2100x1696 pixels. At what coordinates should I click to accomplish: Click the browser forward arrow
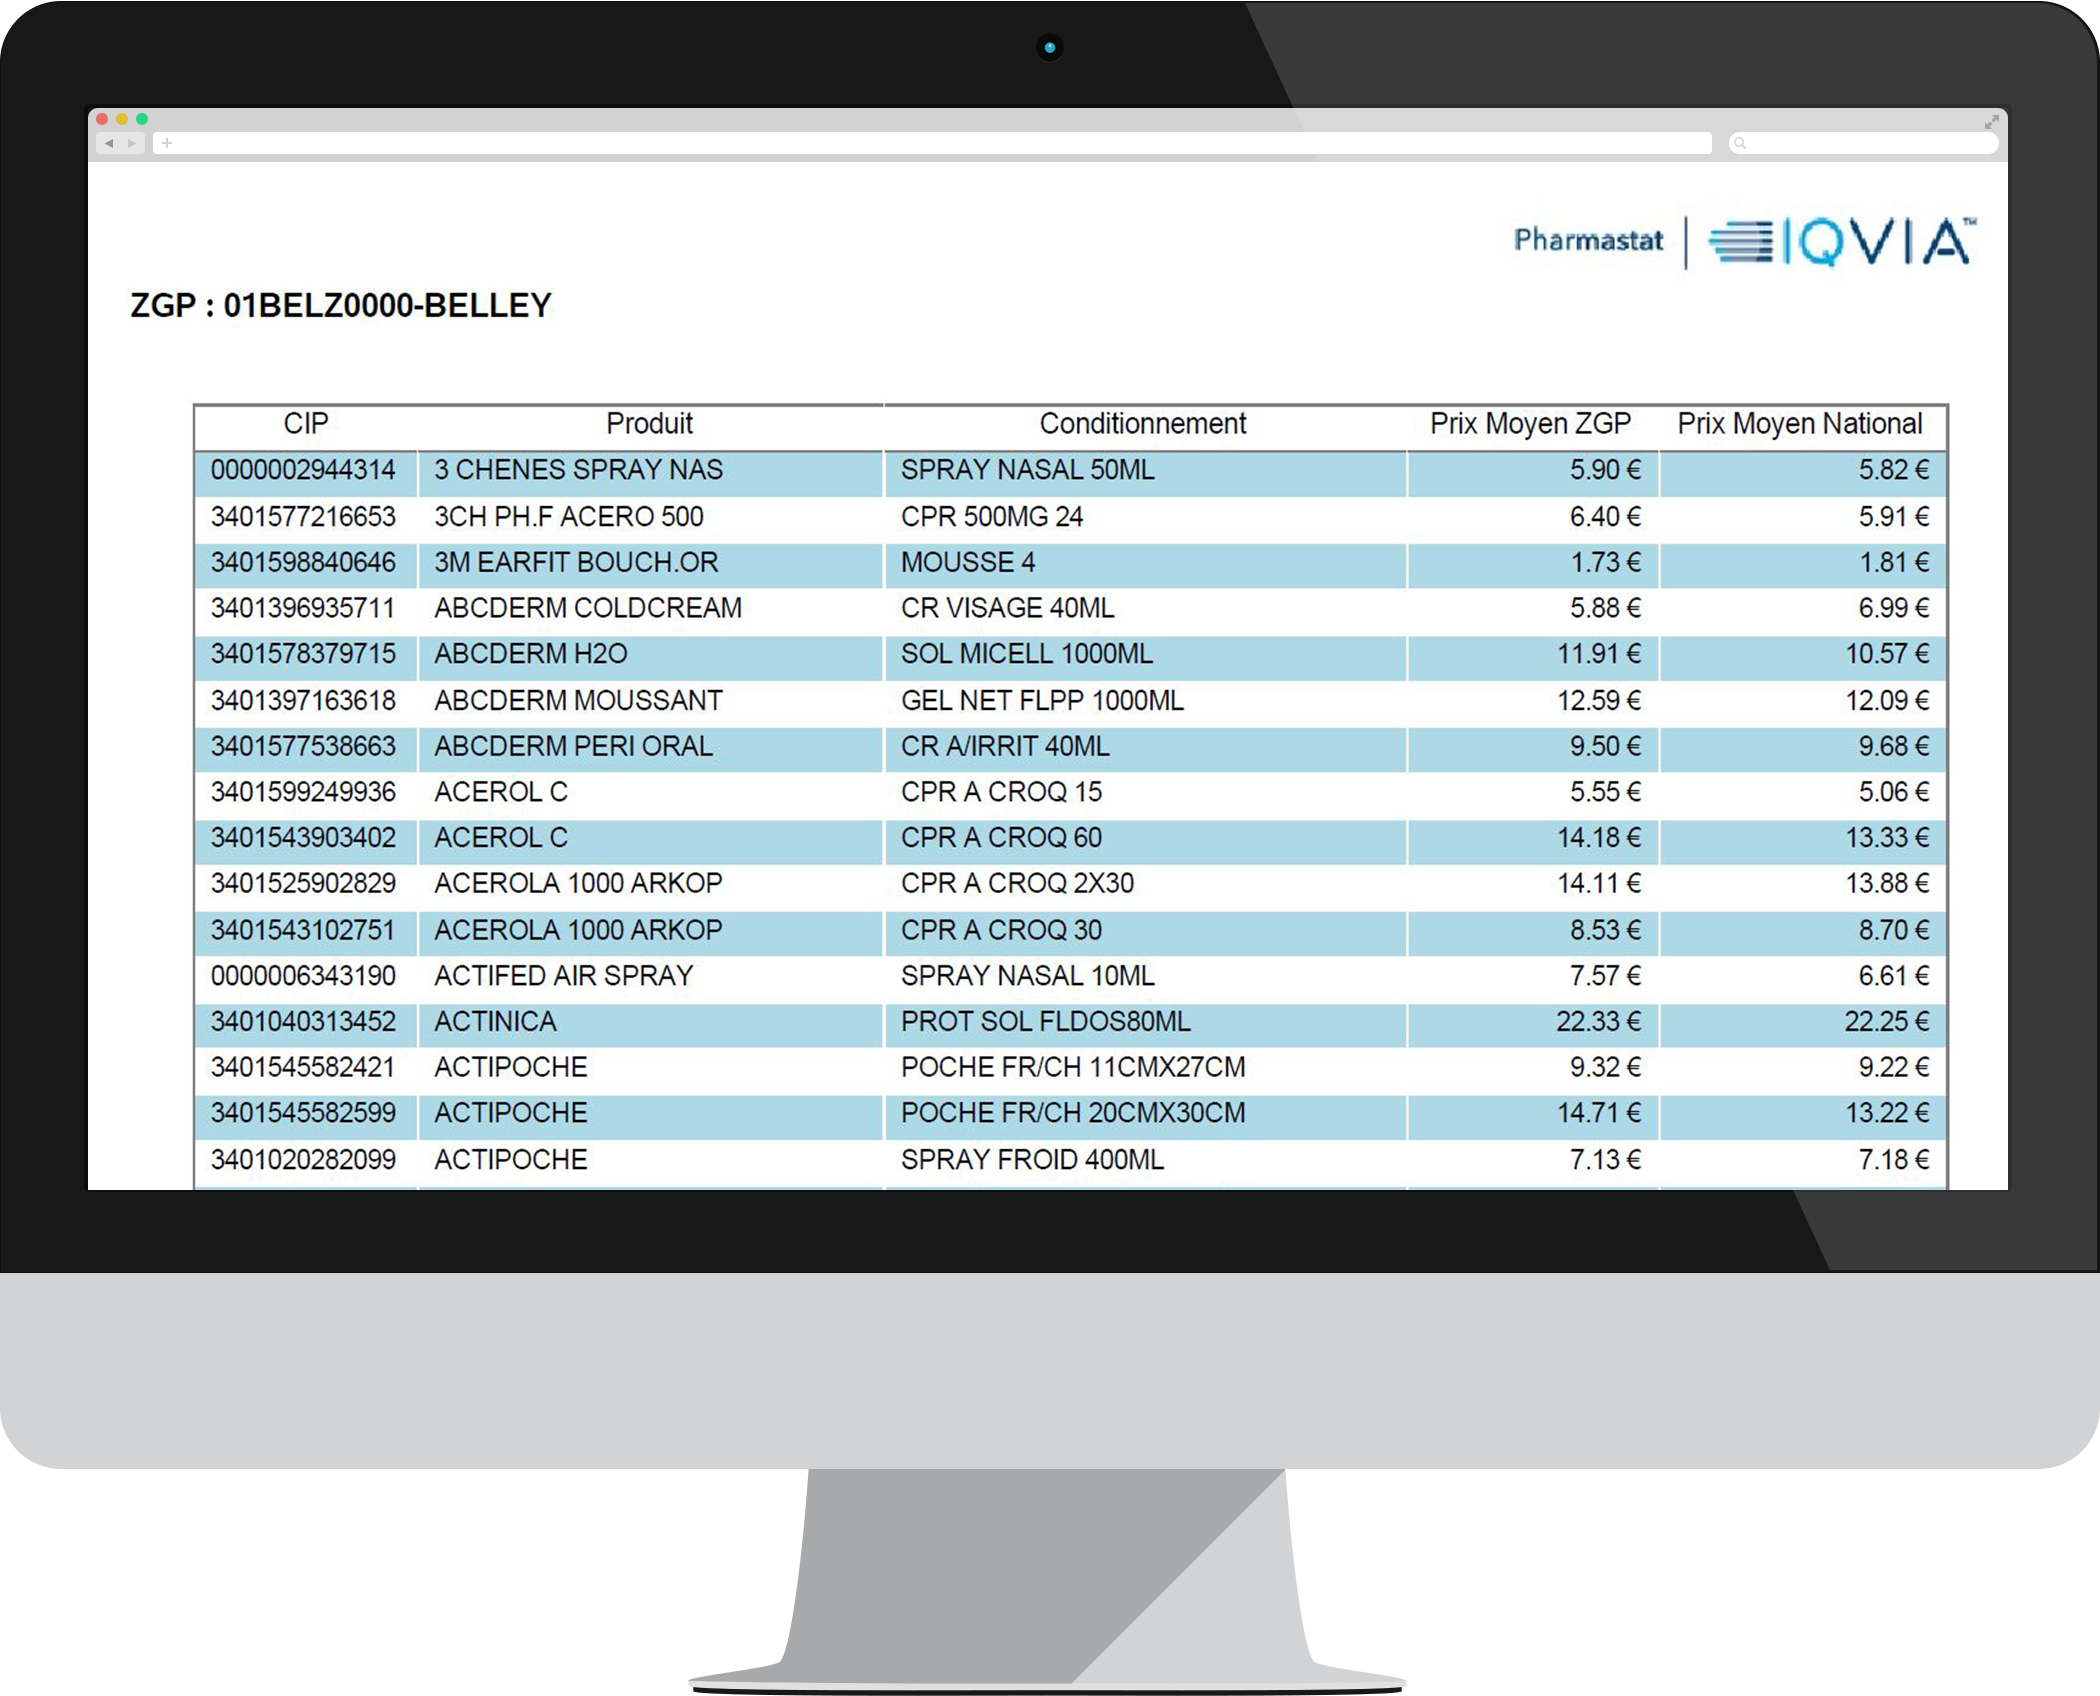[x=132, y=144]
